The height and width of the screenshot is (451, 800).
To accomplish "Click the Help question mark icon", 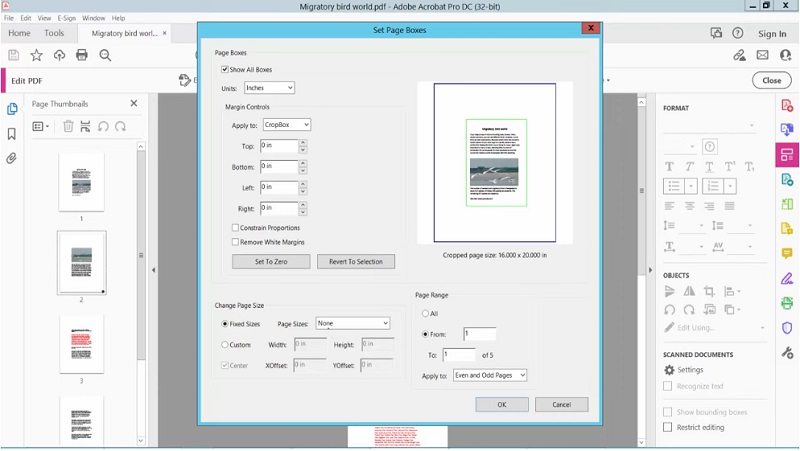I will (x=737, y=33).
